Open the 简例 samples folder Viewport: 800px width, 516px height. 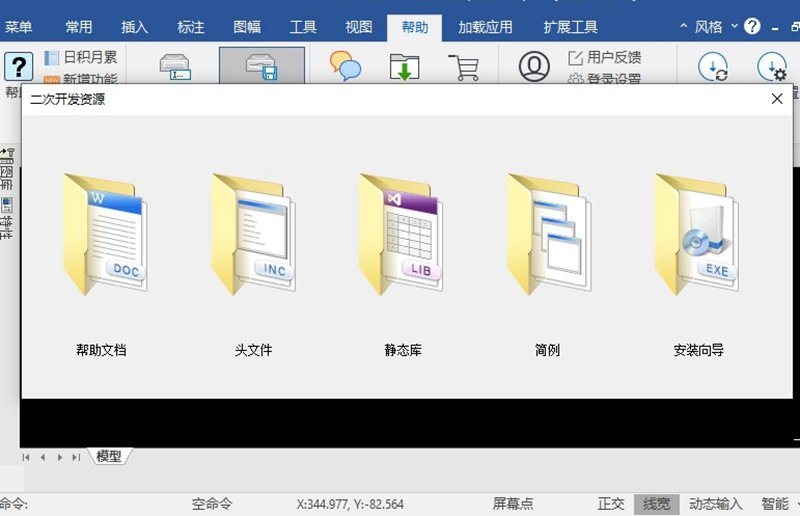pos(549,234)
